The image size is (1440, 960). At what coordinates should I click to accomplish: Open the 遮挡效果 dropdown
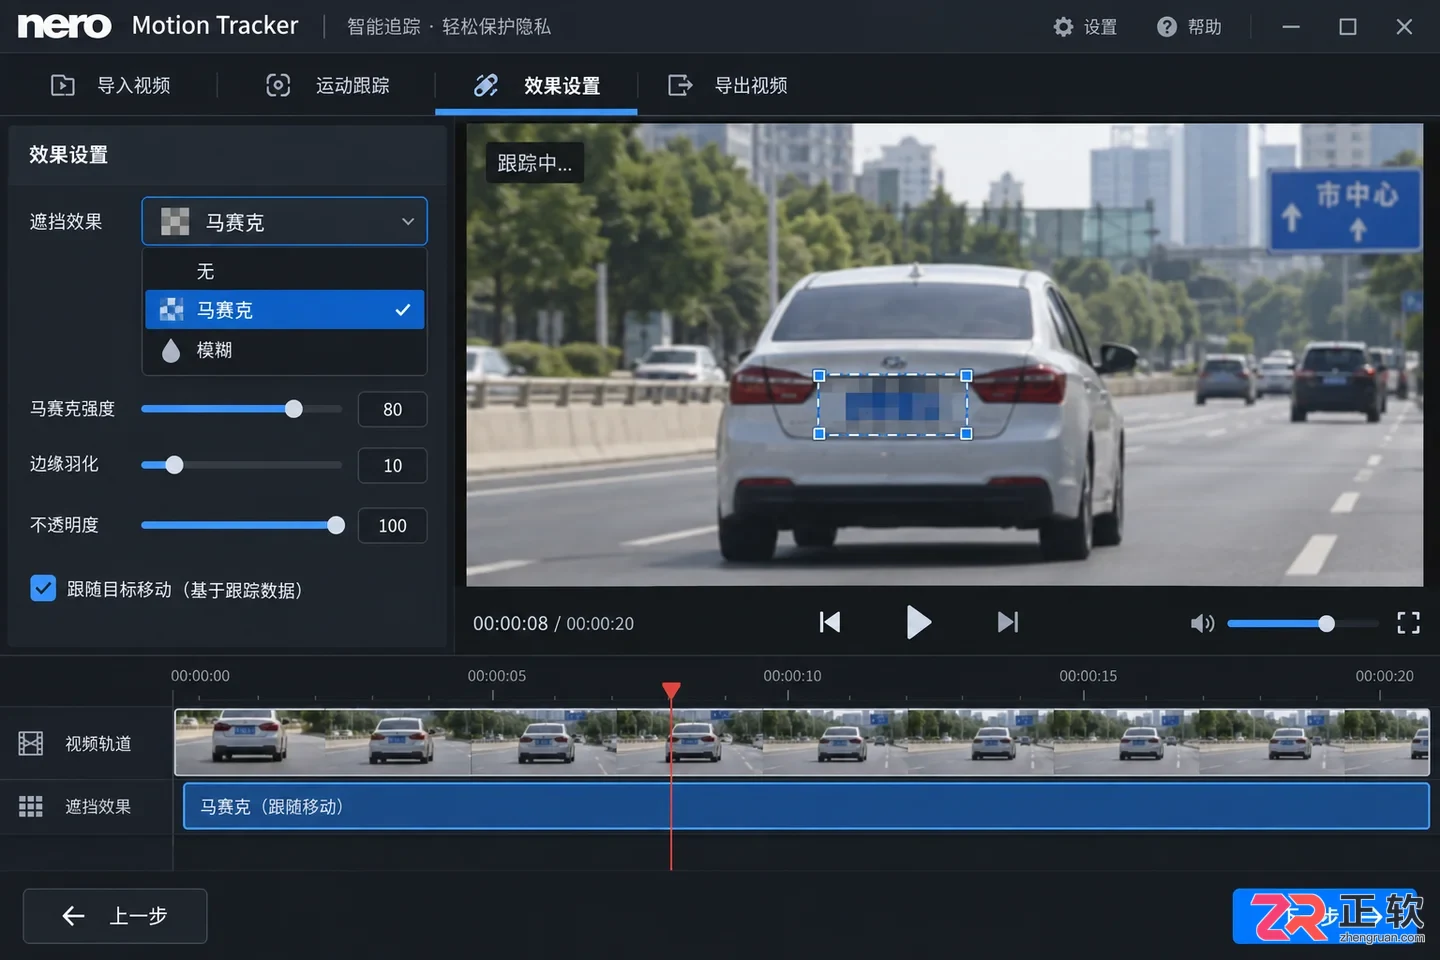click(x=284, y=221)
